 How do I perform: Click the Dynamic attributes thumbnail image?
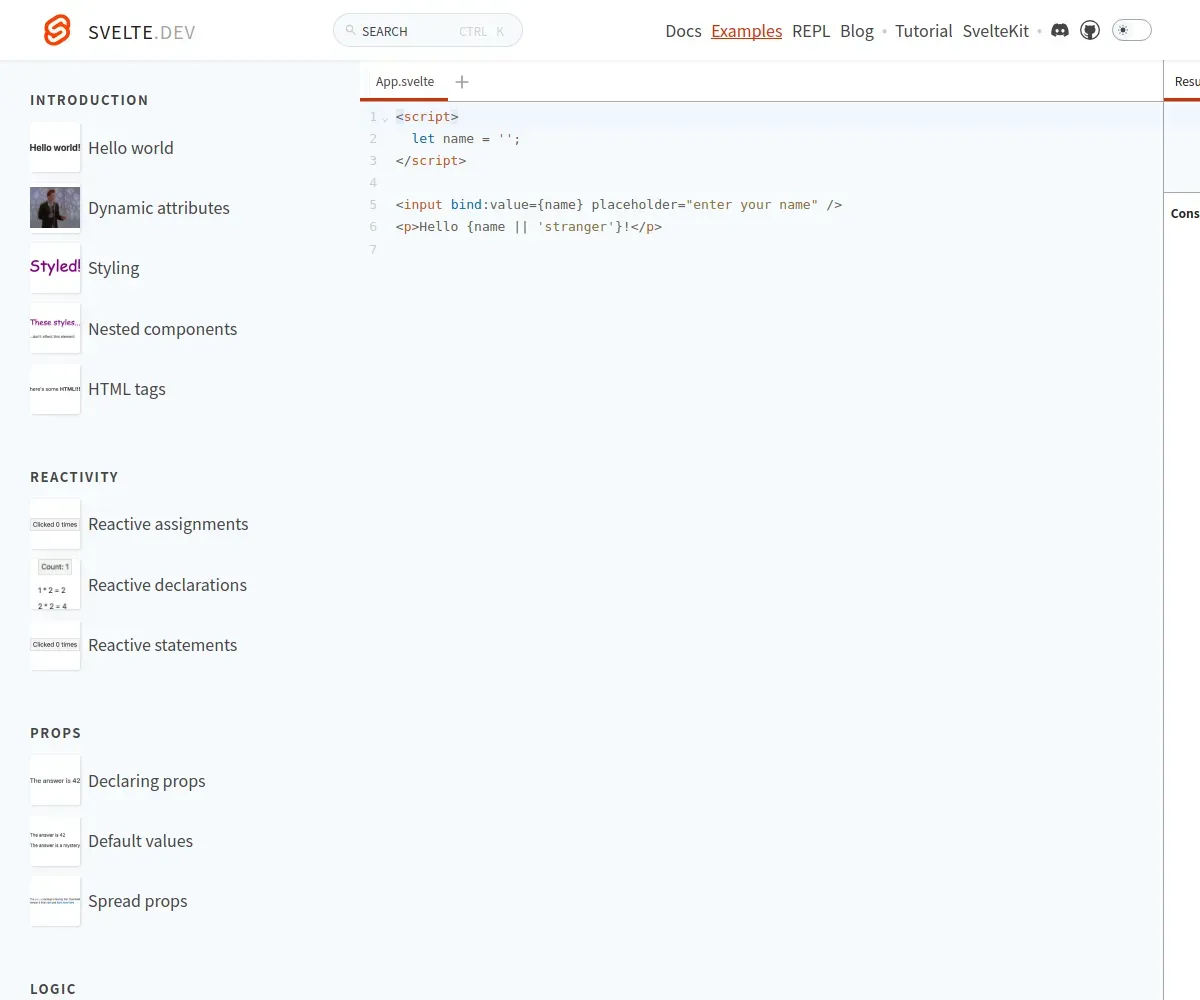coord(55,208)
